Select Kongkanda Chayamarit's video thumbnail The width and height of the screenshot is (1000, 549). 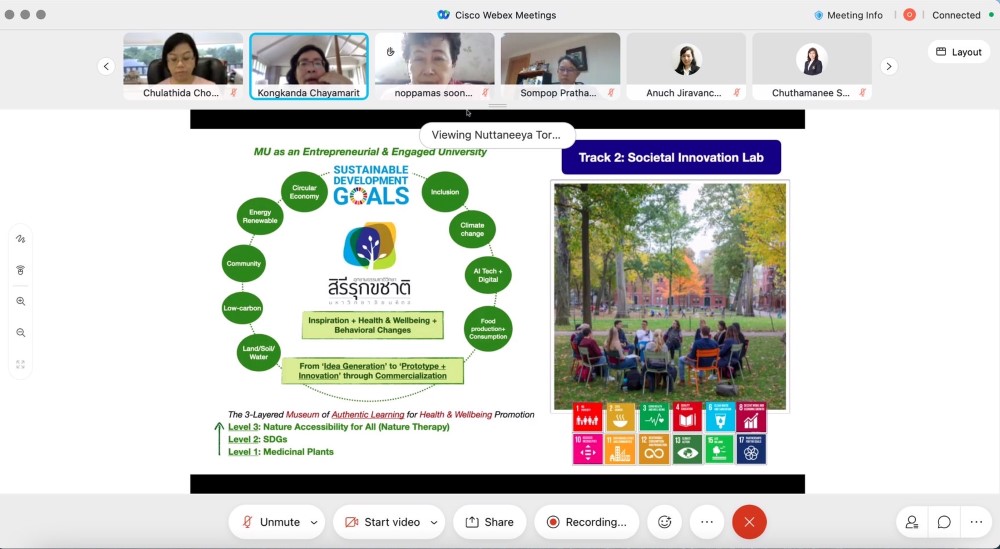(x=309, y=66)
